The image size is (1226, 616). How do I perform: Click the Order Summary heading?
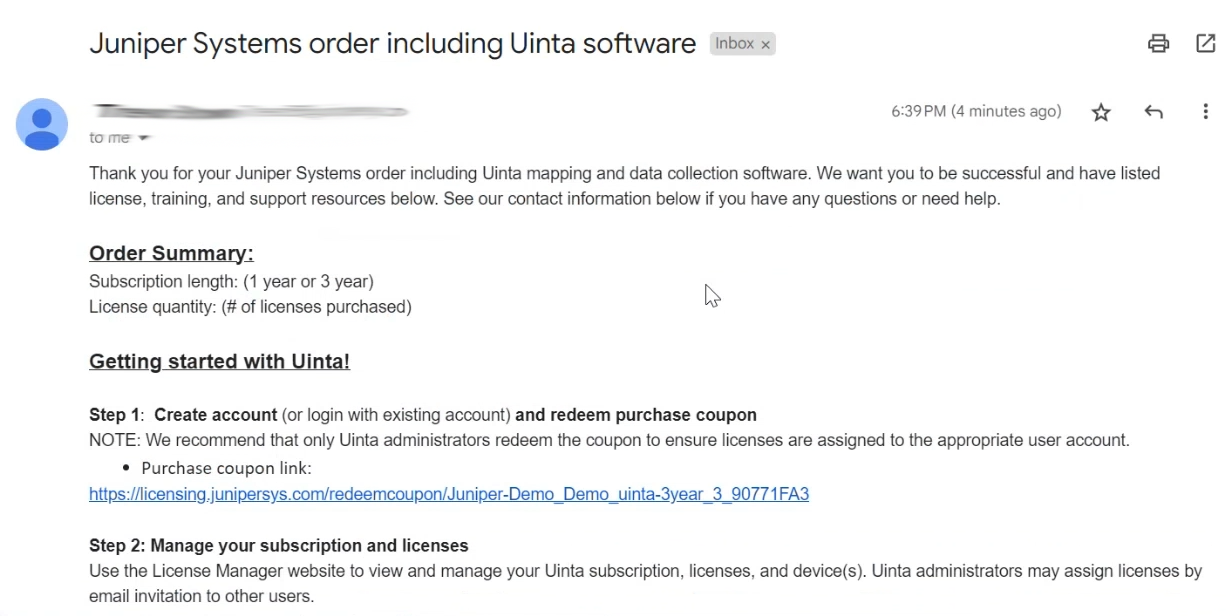(171, 253)
